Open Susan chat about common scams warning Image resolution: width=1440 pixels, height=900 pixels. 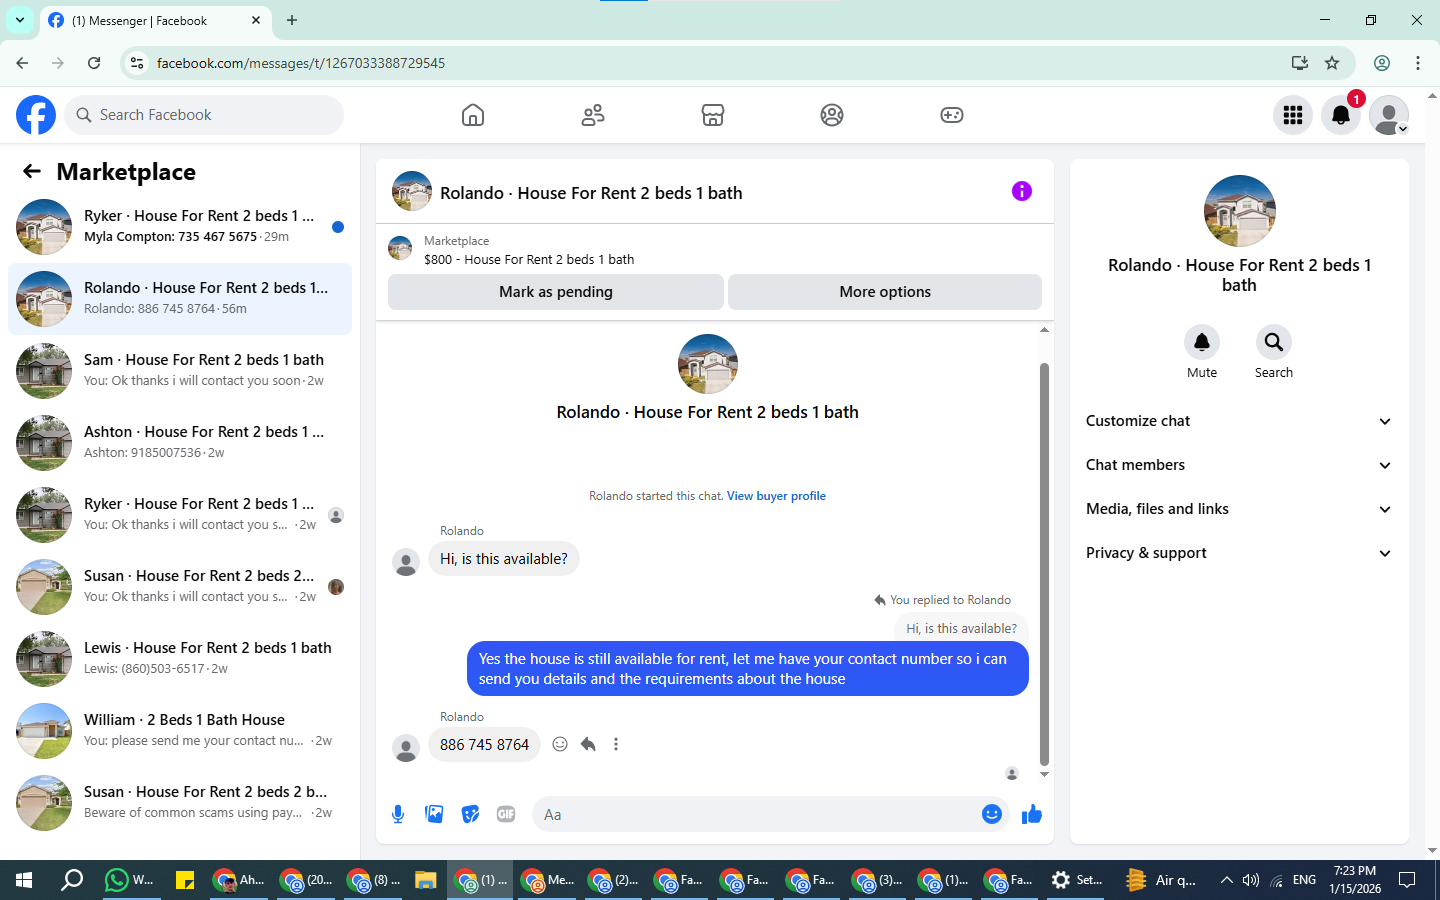(180, 802)
